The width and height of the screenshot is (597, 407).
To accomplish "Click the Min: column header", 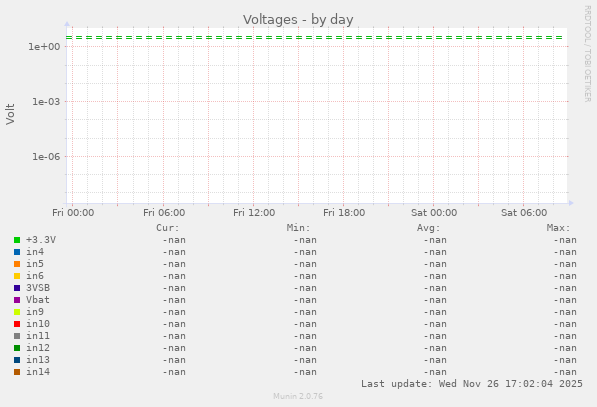I will point(298,228).
